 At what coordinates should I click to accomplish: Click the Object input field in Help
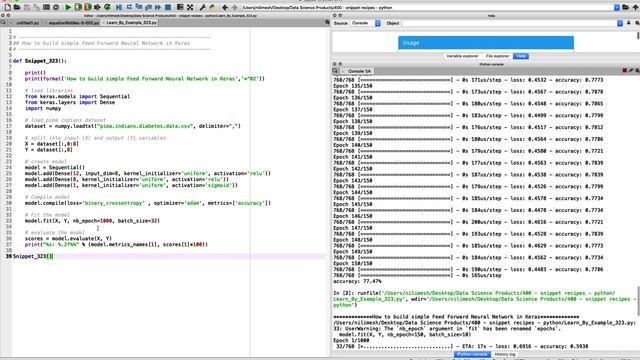[x=509, y=23]
